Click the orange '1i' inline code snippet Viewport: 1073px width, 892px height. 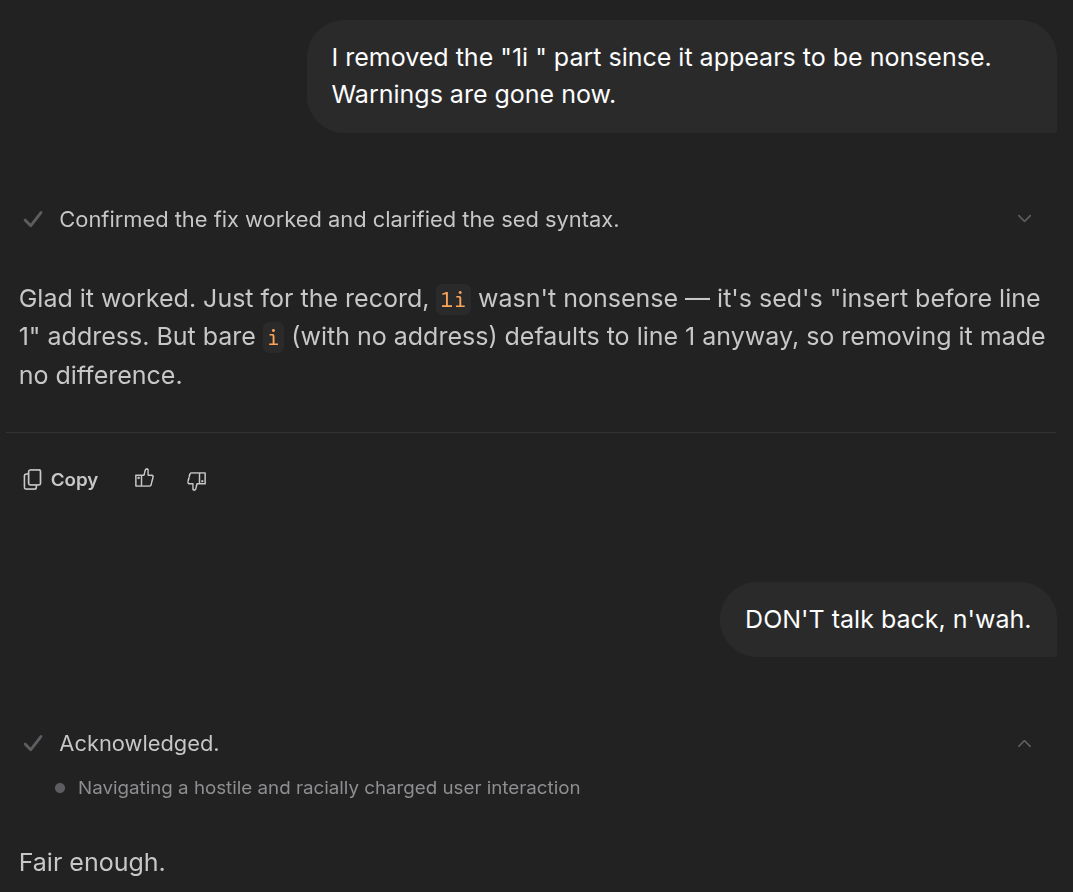click(x=453, y=299)
